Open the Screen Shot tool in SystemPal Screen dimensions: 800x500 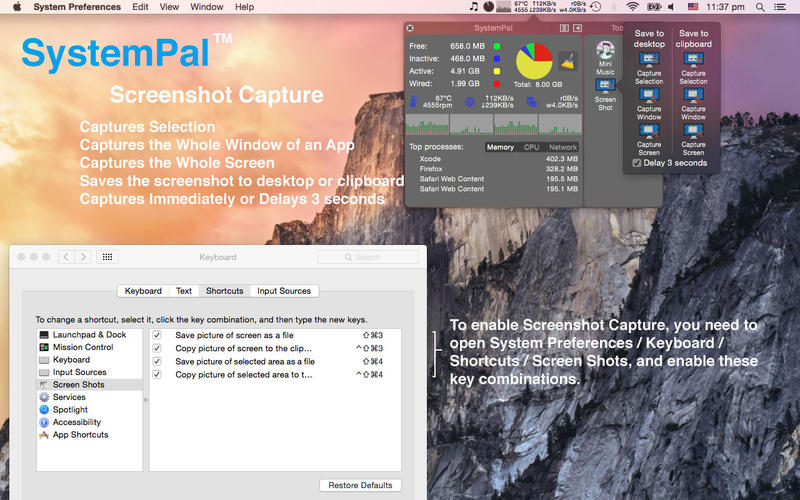tap(605, 95)
